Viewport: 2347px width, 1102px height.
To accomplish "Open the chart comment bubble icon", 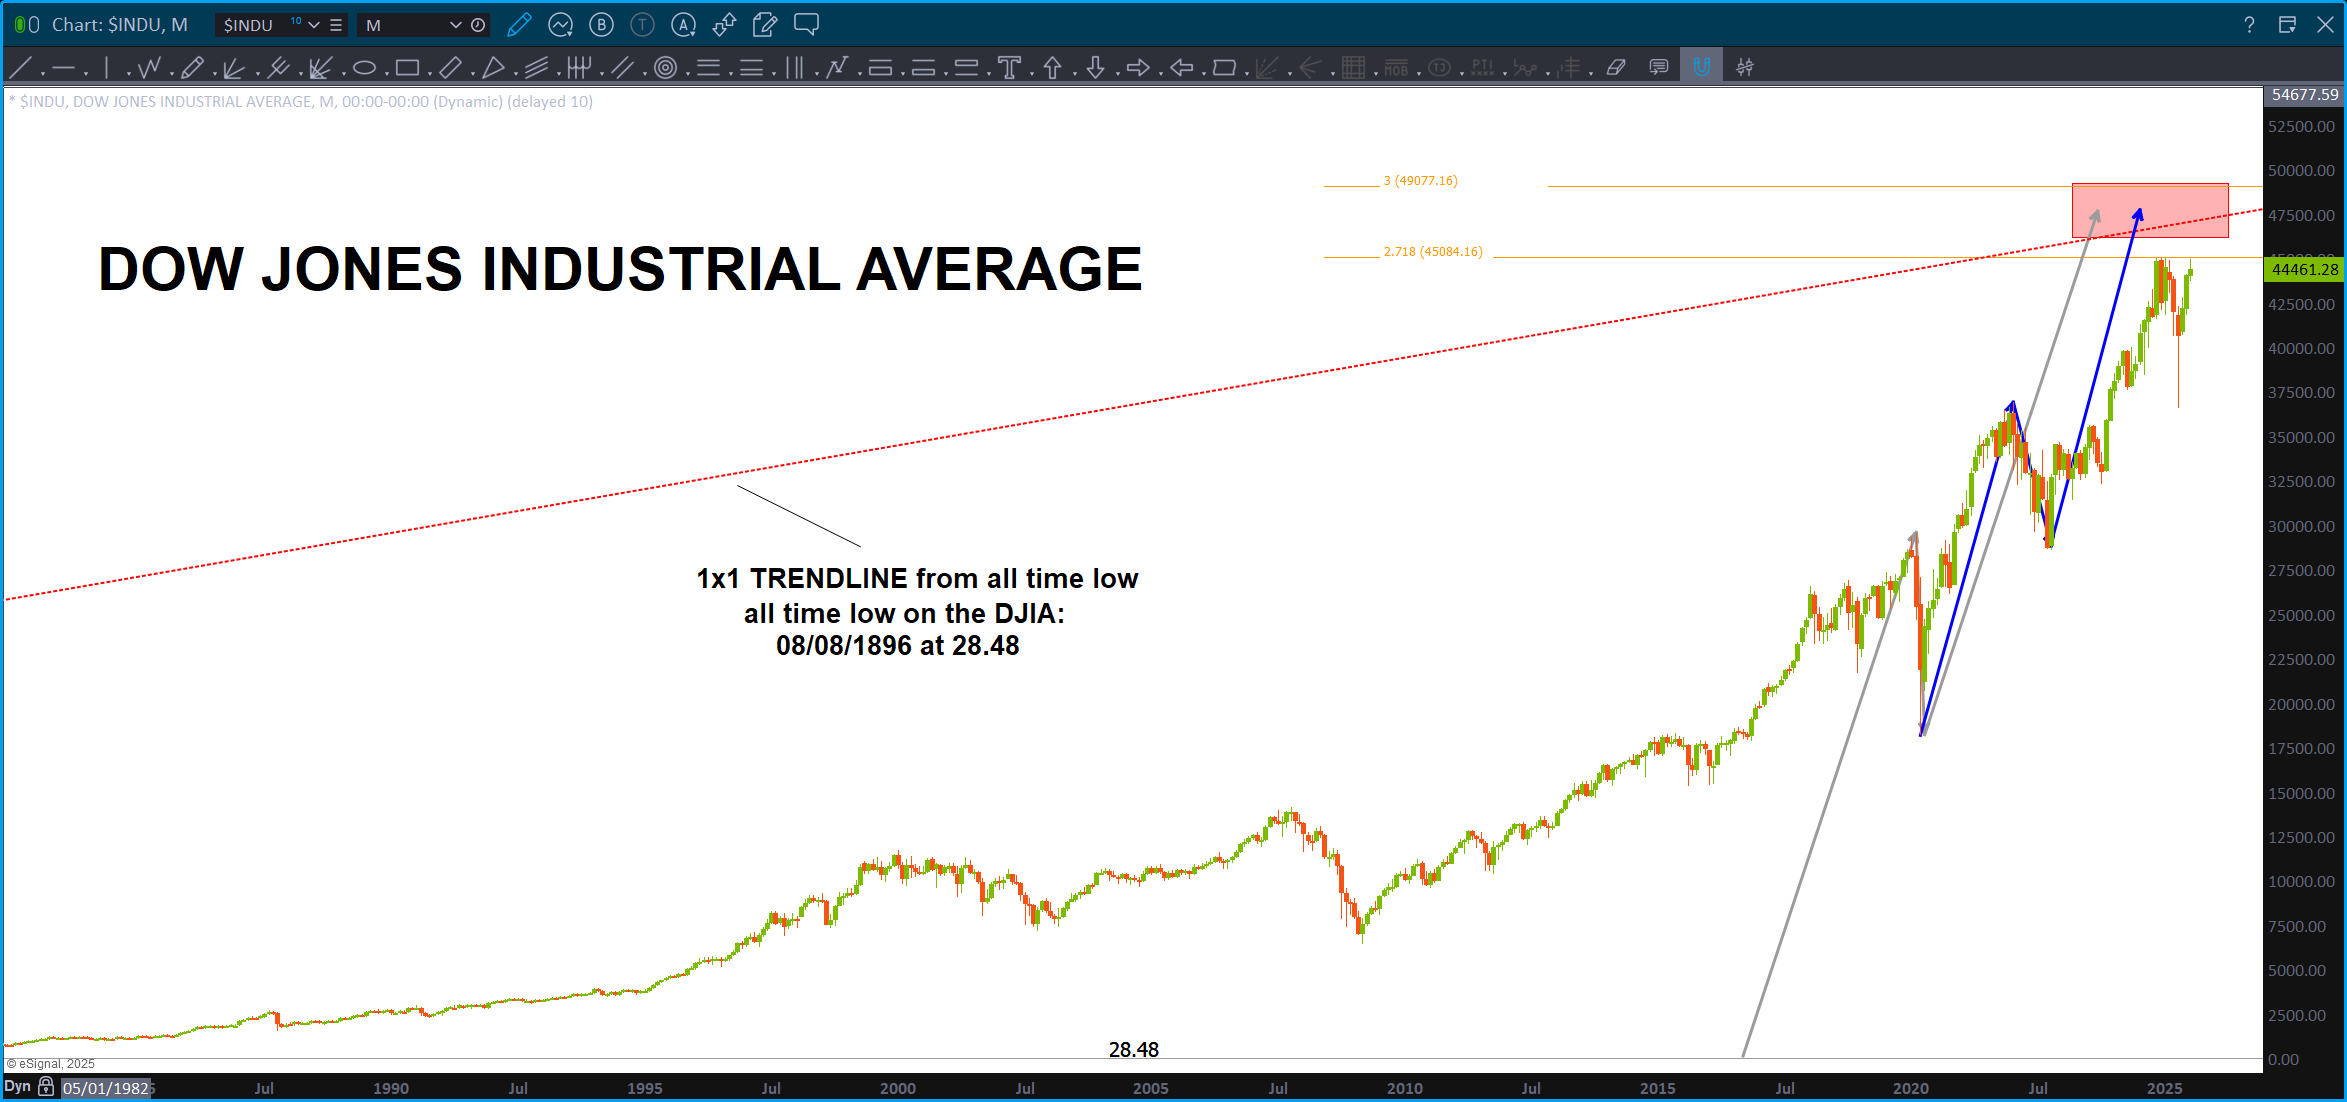I will 806,24.
